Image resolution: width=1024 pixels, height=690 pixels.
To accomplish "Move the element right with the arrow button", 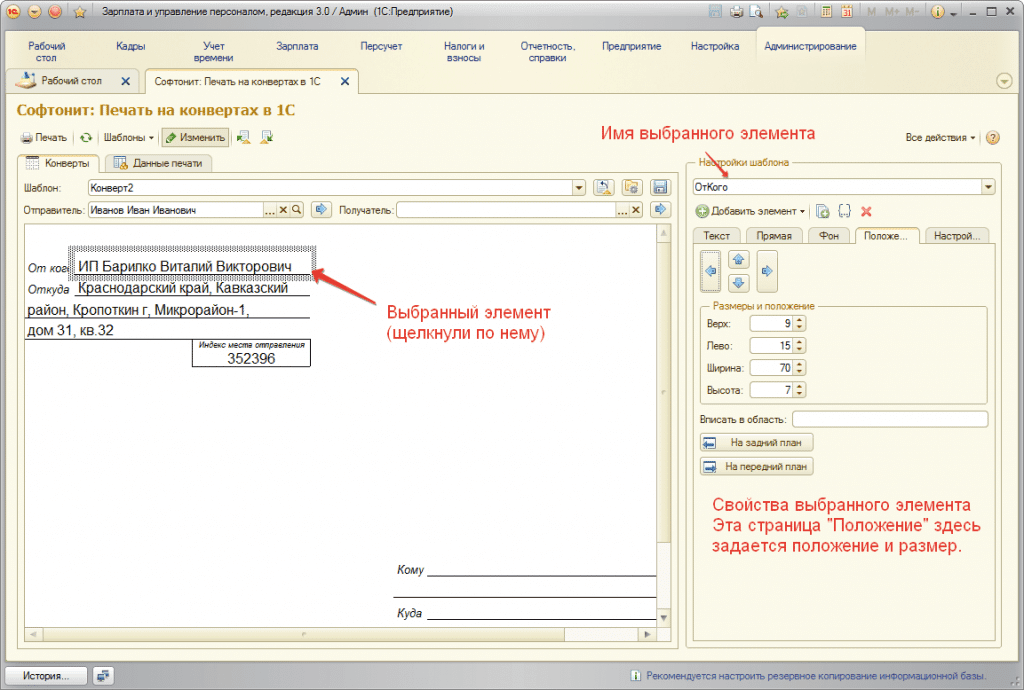I will pyautogui.click(x=767, y=271).
